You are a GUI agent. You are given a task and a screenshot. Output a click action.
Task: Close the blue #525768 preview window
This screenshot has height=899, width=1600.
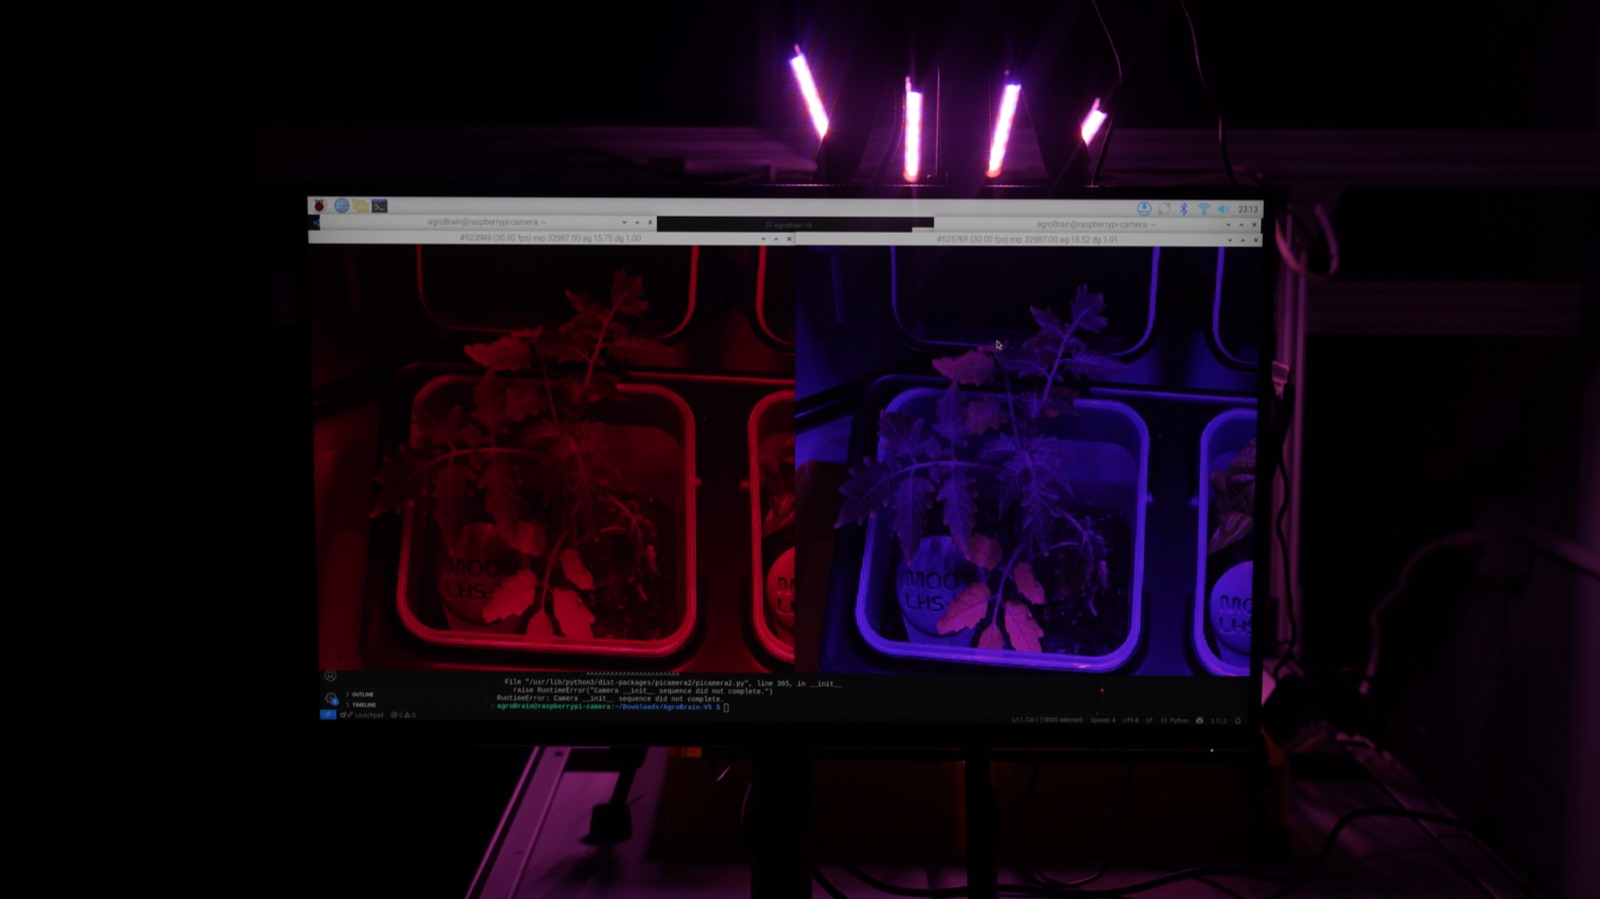pos(1255,240)
